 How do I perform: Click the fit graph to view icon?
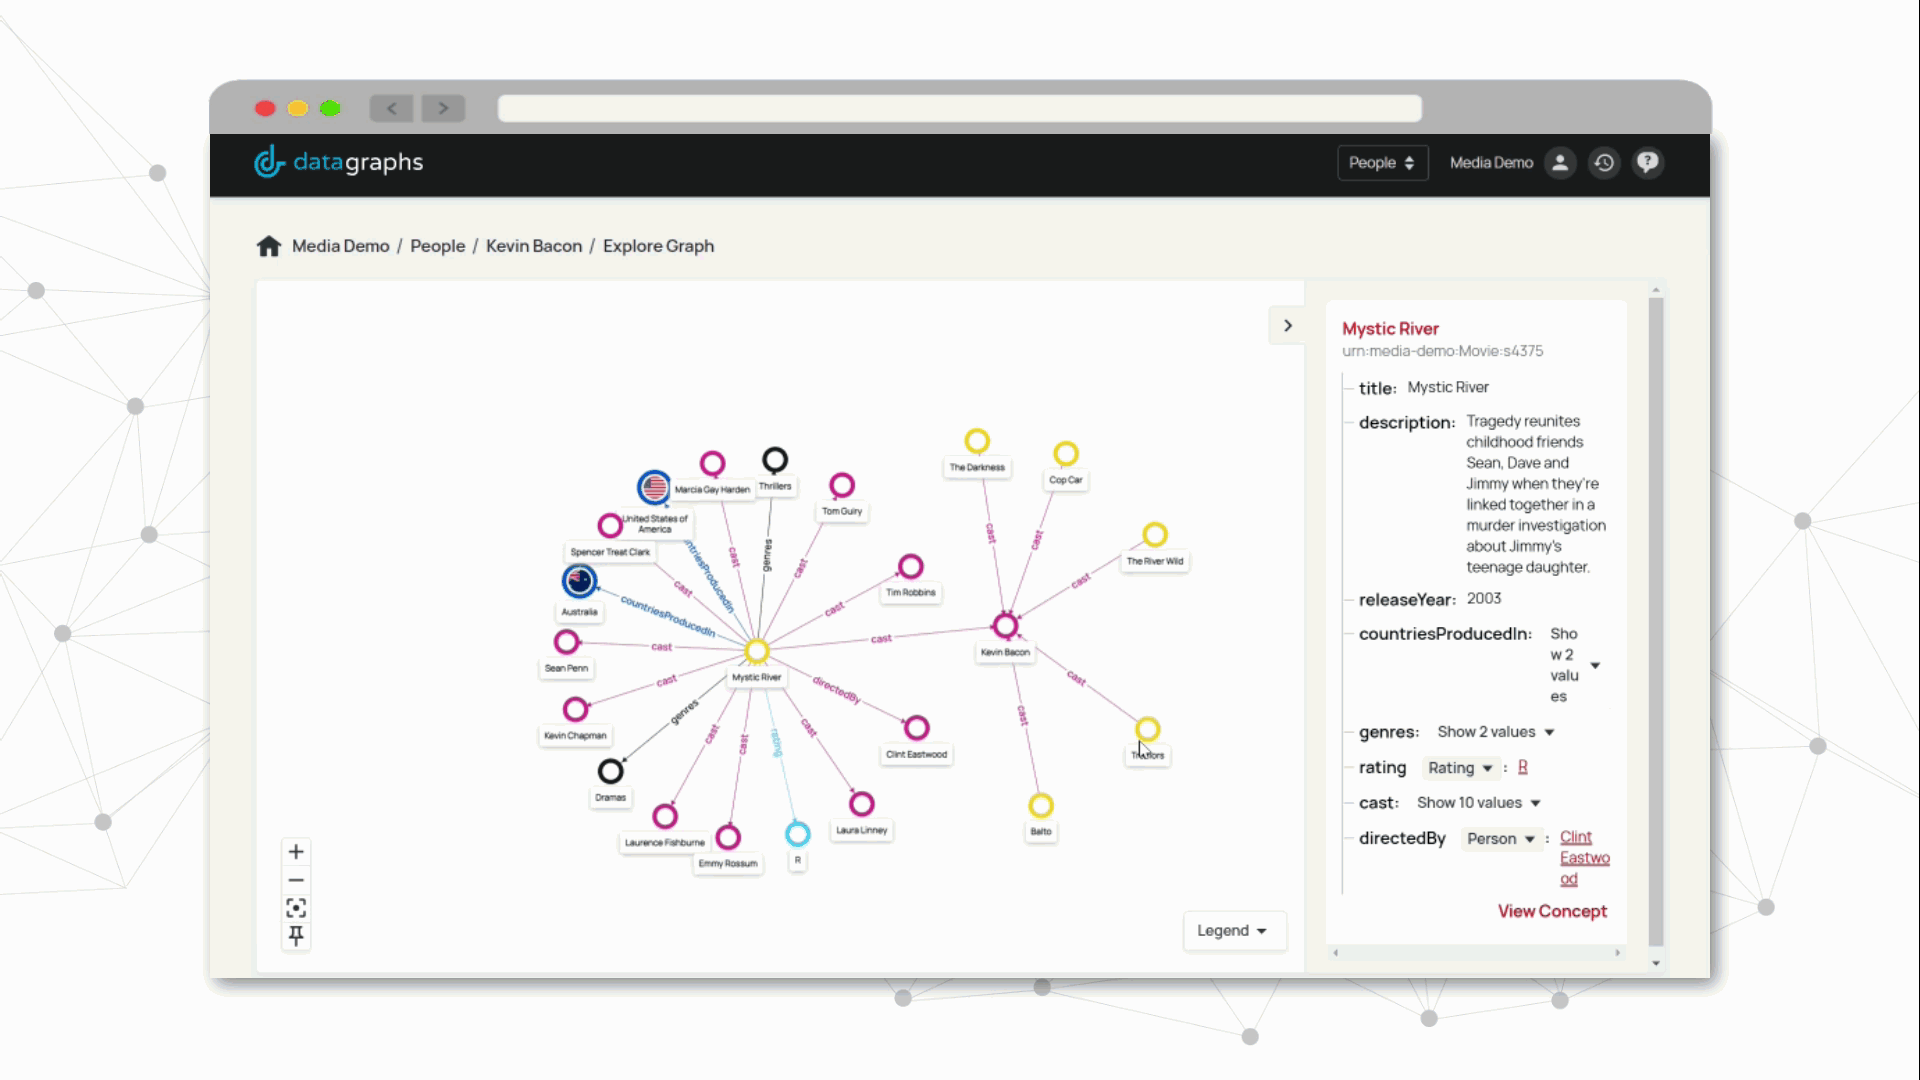pos(296,908)
